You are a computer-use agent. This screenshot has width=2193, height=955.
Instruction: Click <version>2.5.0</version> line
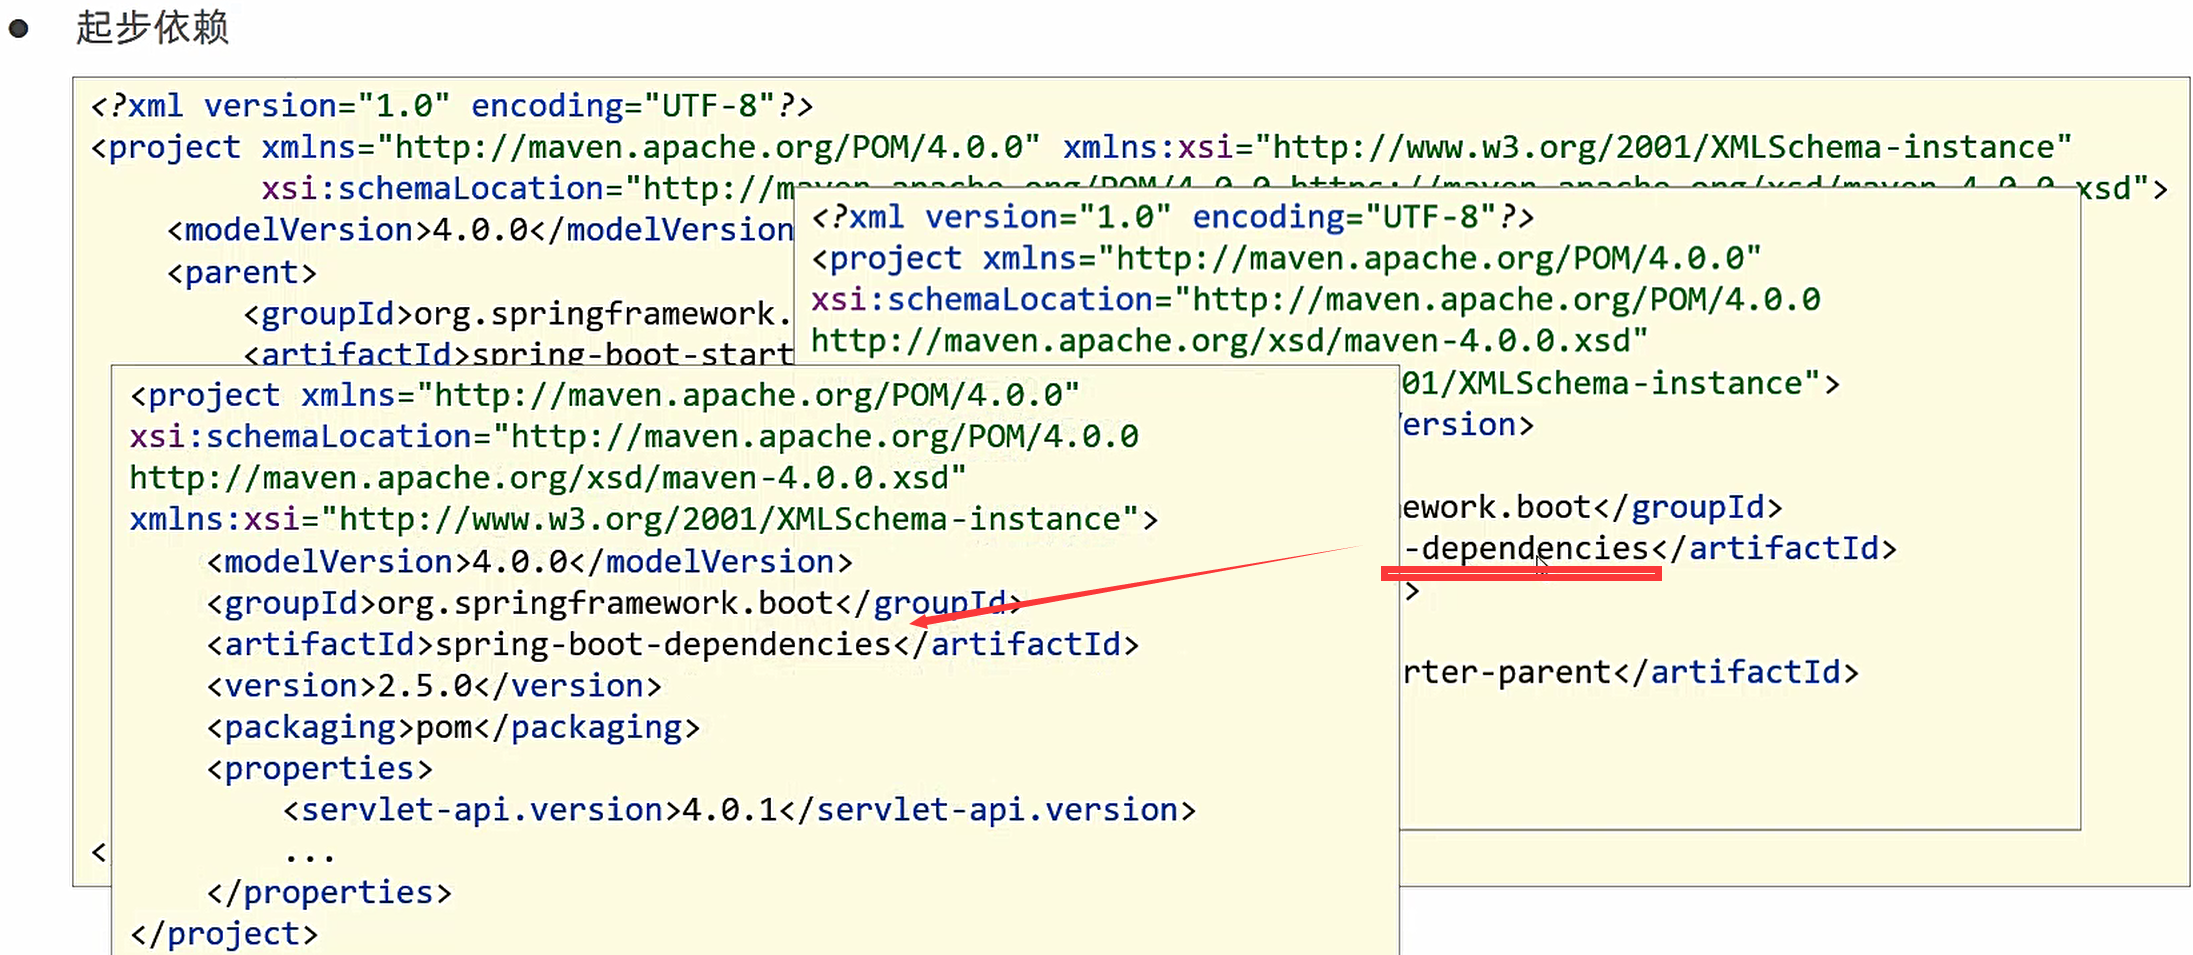[434, 686]
